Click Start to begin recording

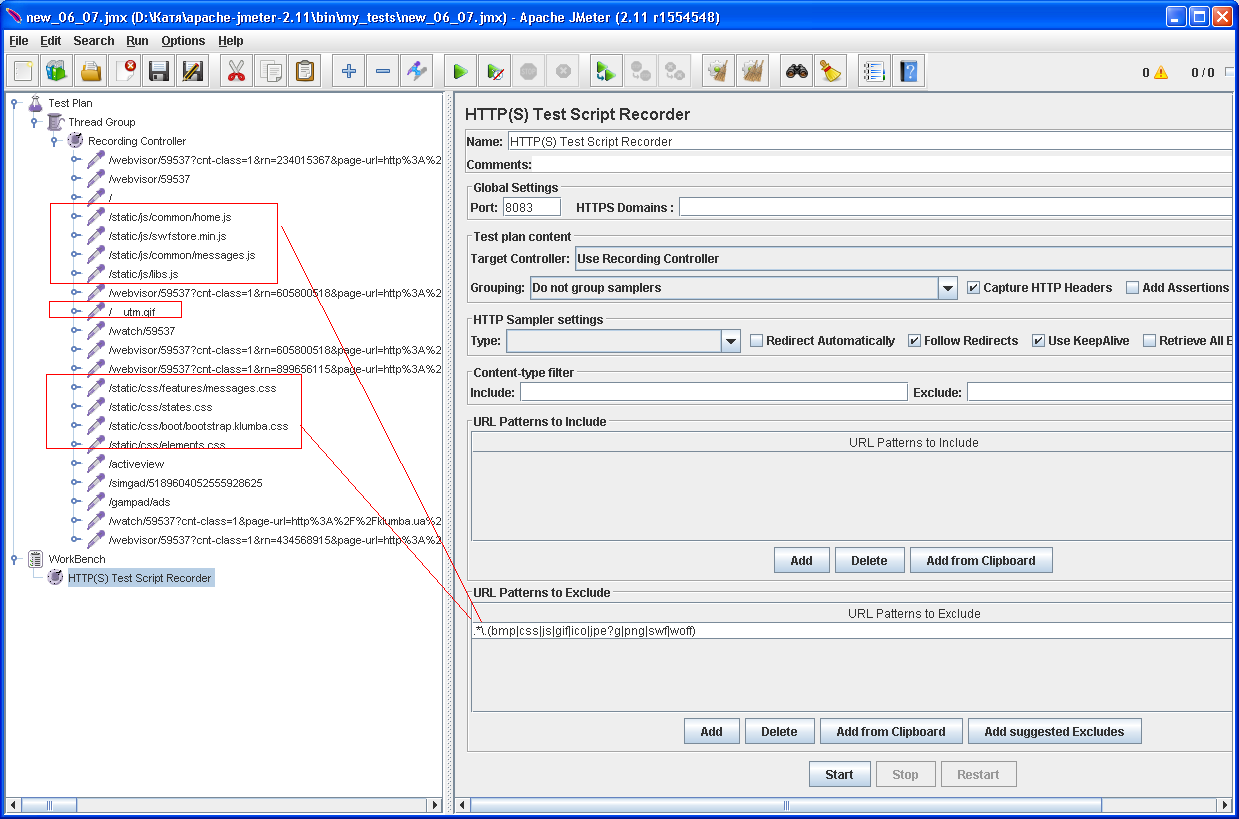click(x=839, y=773)
